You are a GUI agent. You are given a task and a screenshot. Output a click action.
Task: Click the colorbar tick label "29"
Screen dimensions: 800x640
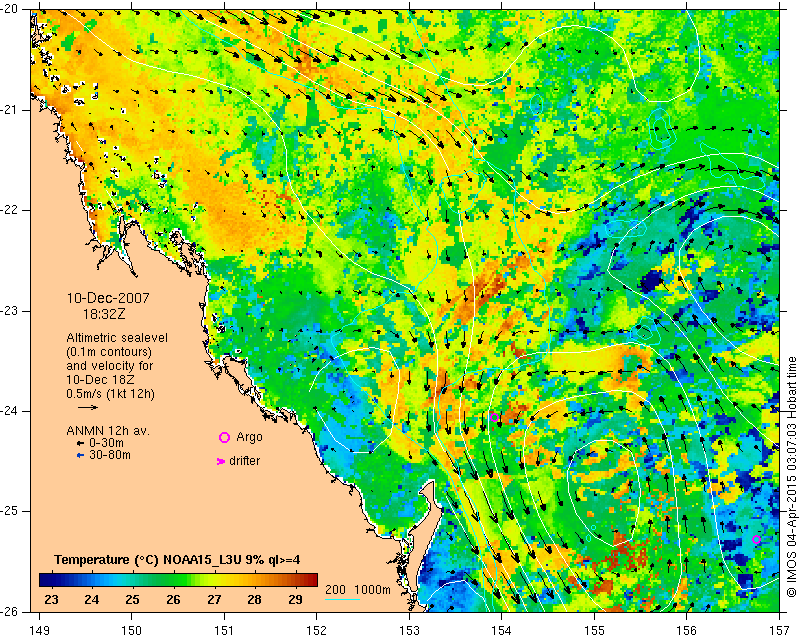point(295,599)
